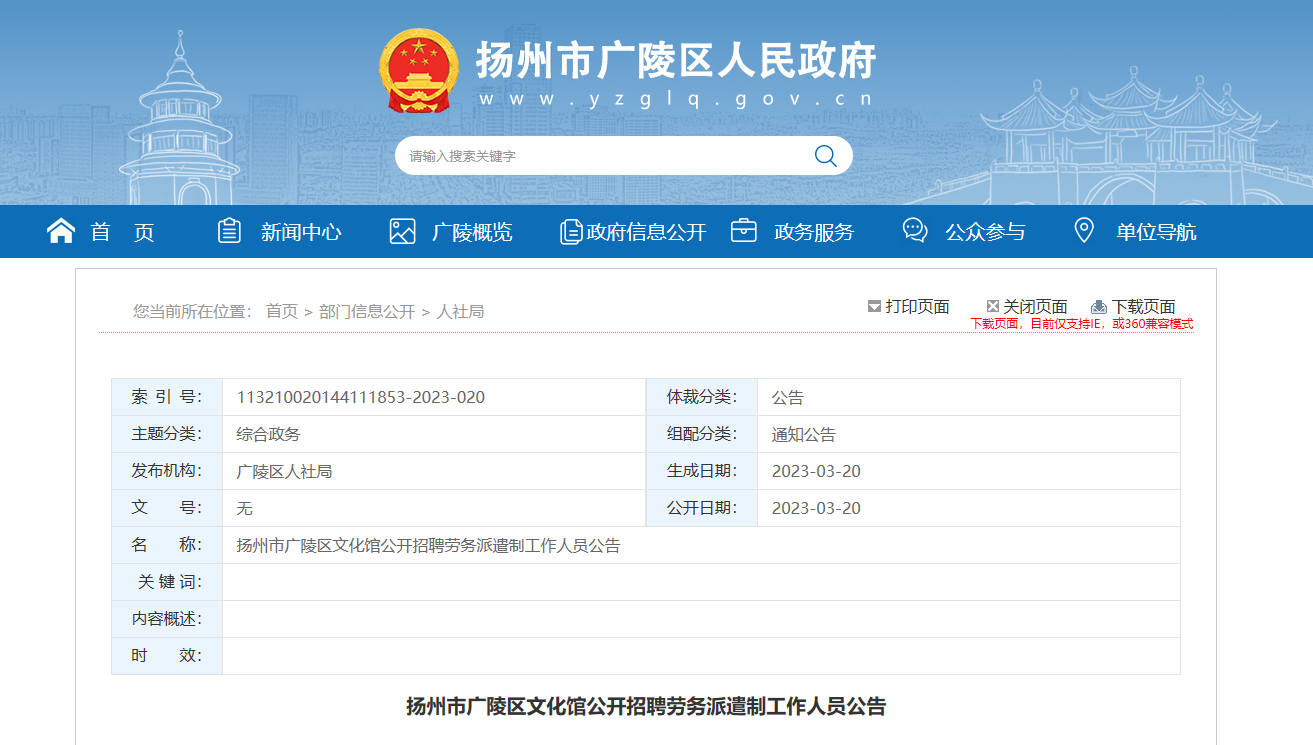
Task: Click the magnifier search icon
Action: [825, 155]
